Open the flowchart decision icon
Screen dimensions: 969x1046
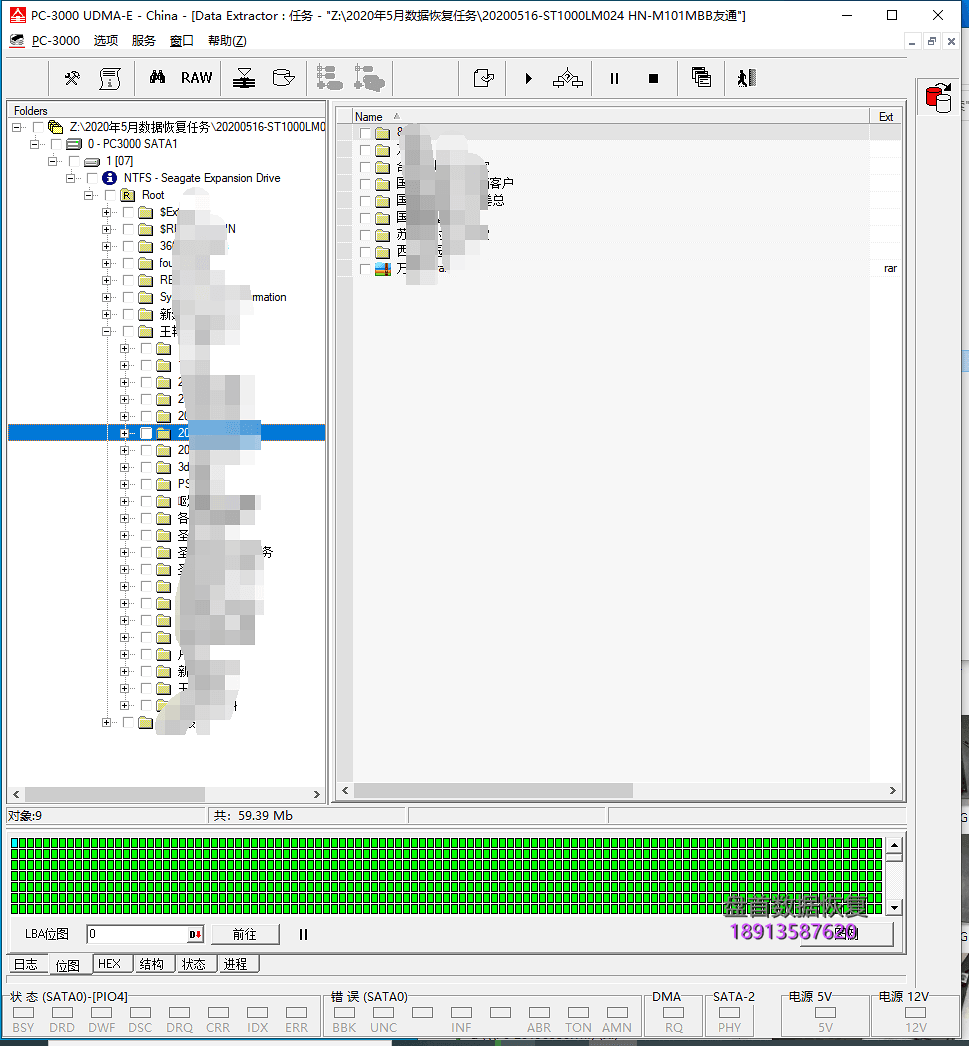[568, 79]
